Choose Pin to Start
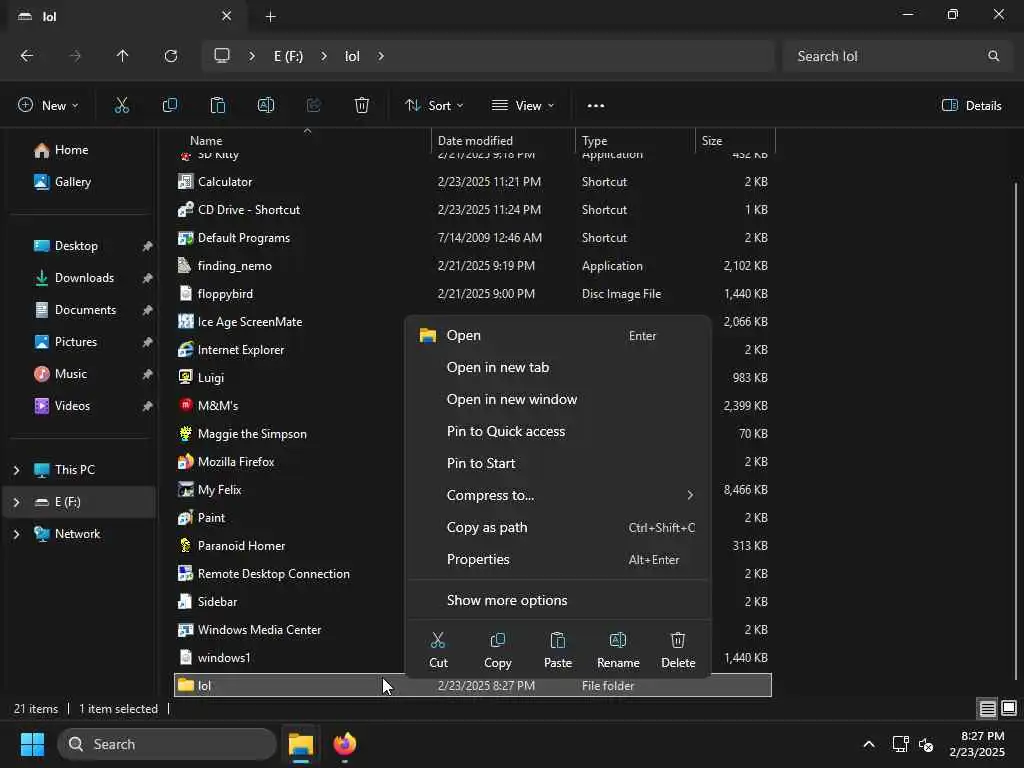Viewport: 1024px width, 768px height. 558,463
